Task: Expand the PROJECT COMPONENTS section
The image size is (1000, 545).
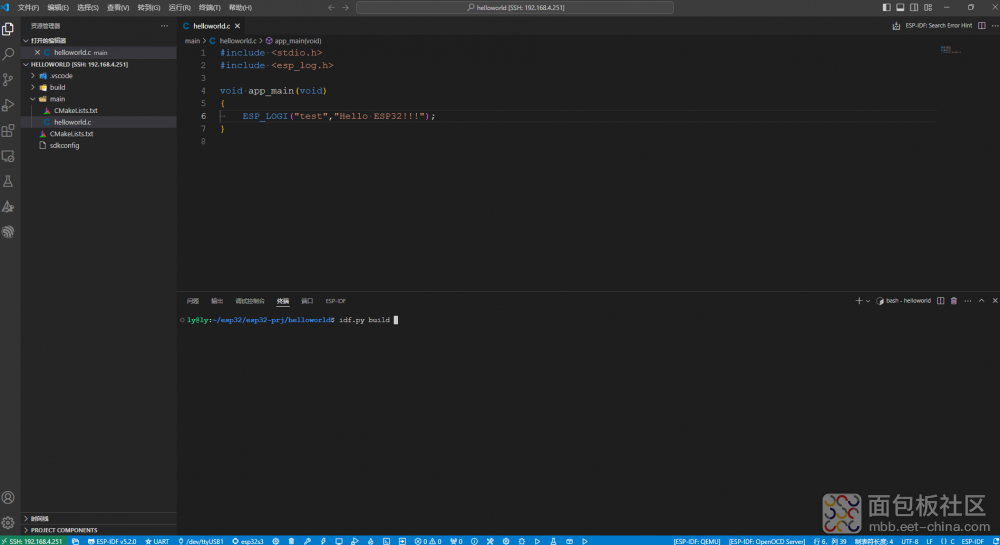Action: [64, 530]
